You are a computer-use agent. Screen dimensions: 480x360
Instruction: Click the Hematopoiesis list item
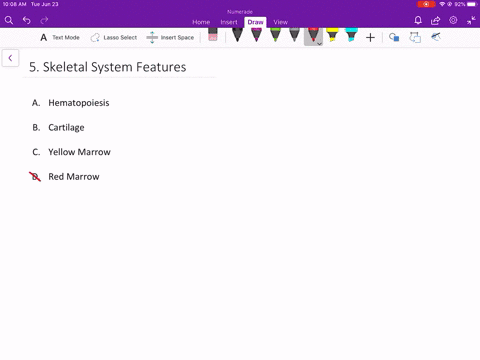pyautogui.click(x=79, y=103)
